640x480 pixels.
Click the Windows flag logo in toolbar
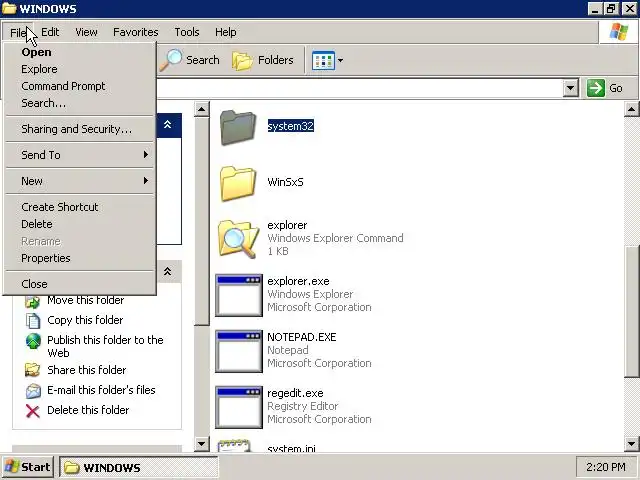tap(619, 32)
